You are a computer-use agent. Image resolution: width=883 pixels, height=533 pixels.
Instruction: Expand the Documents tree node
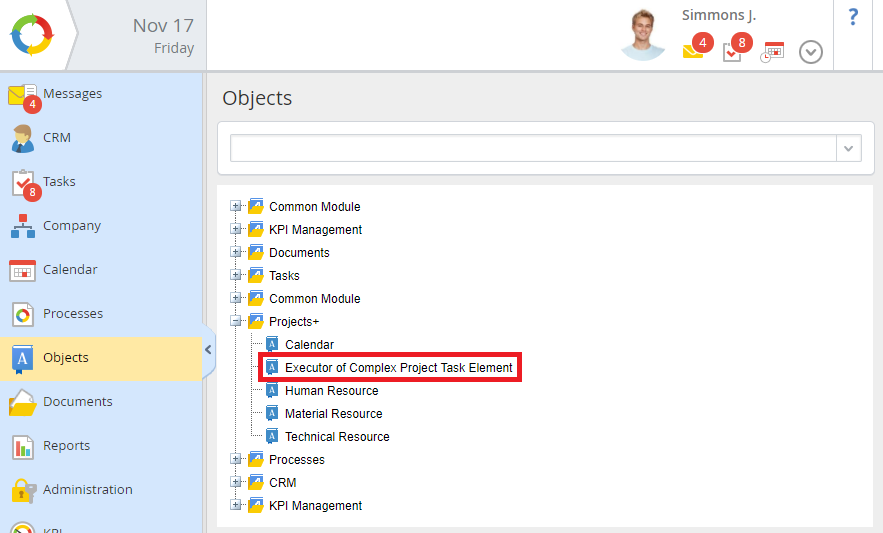click(236, 253)
